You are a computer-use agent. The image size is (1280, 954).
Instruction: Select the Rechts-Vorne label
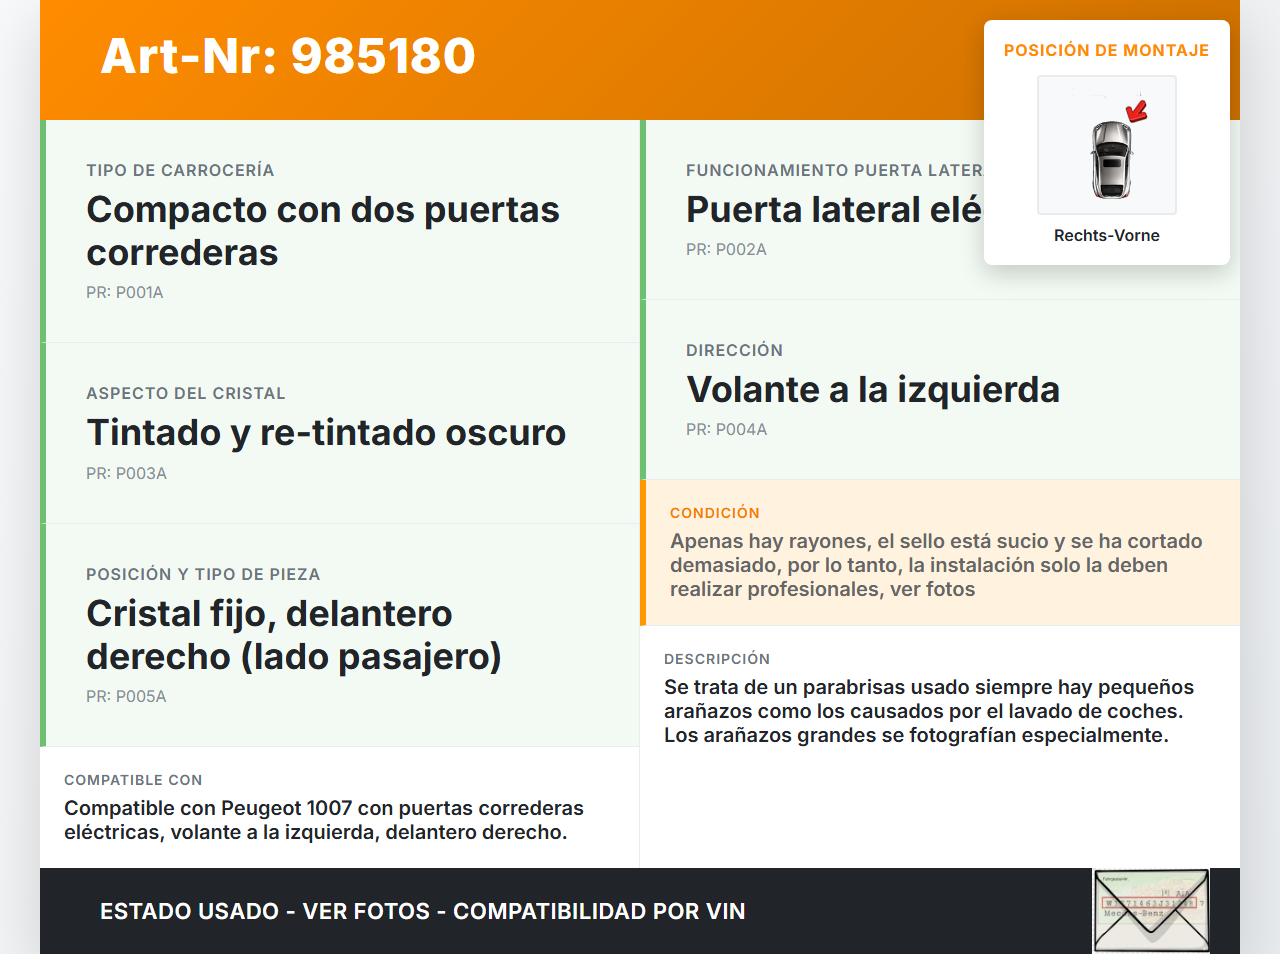pos(1106,235)
